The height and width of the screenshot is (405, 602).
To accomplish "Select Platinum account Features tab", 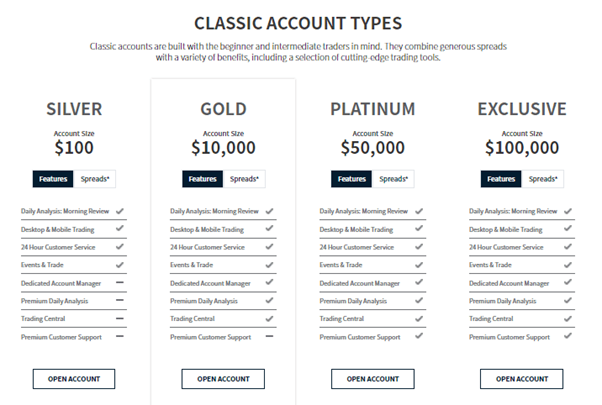I will coord(352,179).
